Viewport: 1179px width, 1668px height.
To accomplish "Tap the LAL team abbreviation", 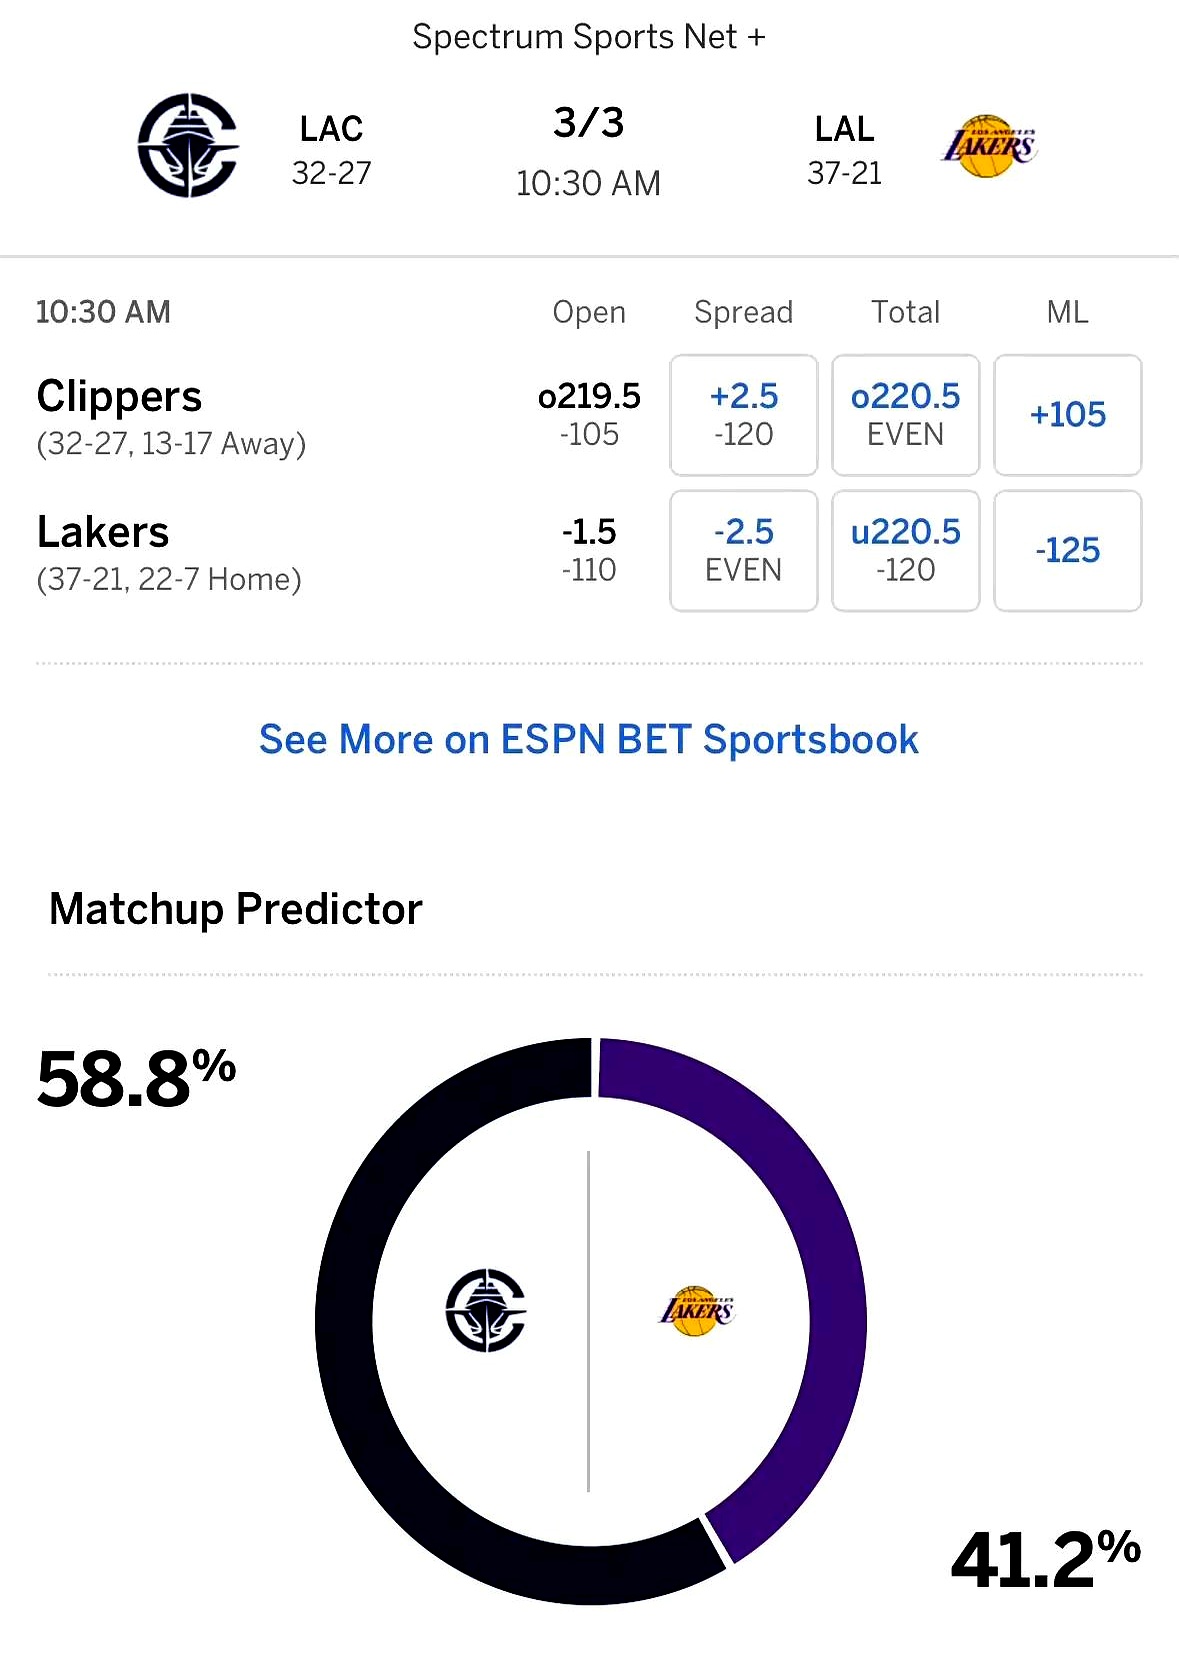I will pos(845,129).
